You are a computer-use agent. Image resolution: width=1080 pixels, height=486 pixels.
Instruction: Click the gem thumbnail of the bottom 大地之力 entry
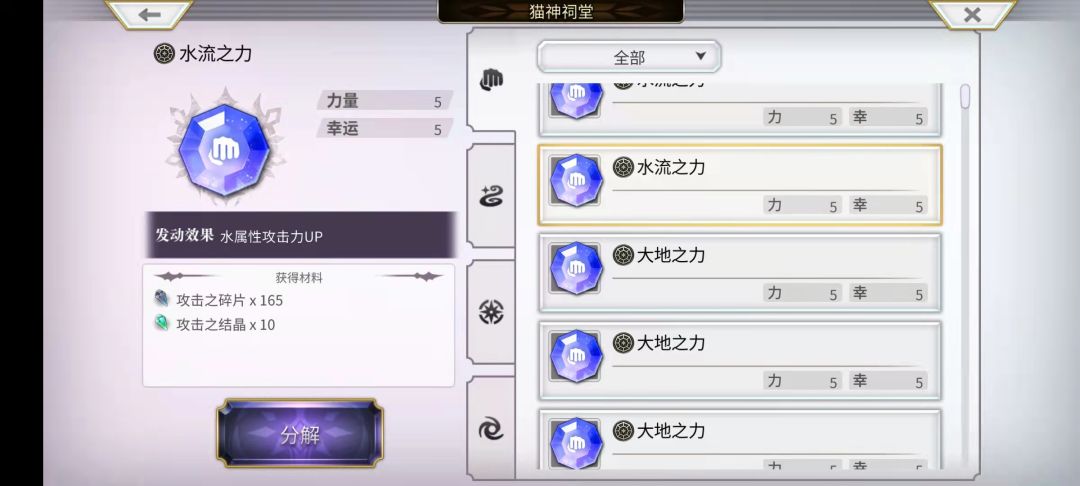pyautogui.click(x=576, y=443)
